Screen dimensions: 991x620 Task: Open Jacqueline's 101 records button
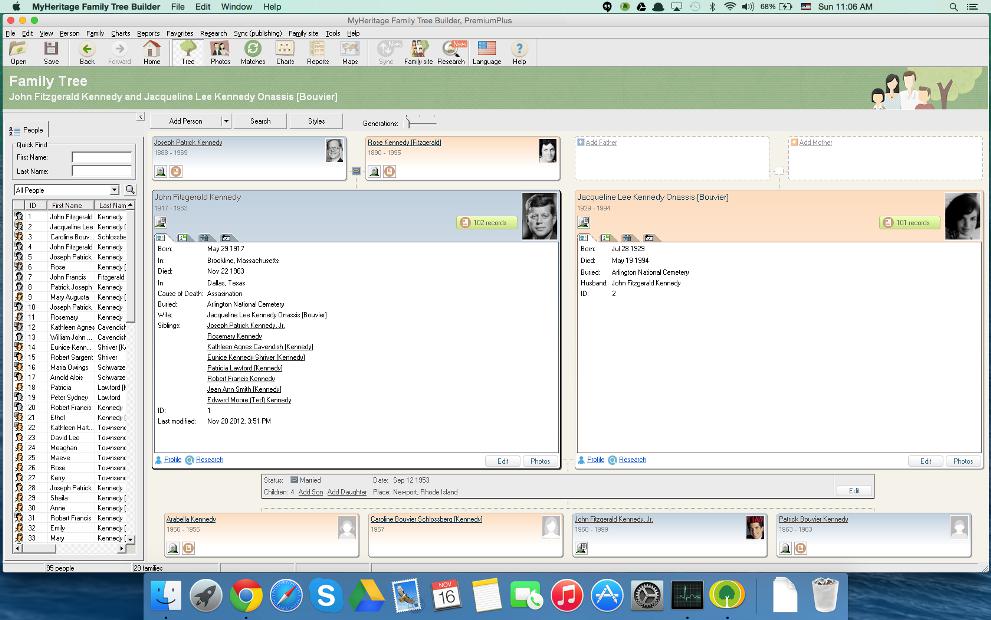(909, 222)
